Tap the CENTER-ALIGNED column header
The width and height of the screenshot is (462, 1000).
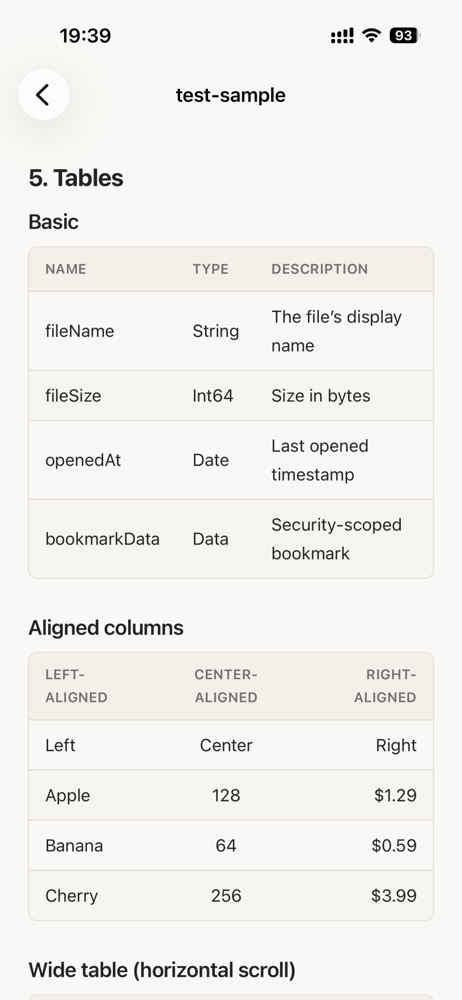coord(226,686)
